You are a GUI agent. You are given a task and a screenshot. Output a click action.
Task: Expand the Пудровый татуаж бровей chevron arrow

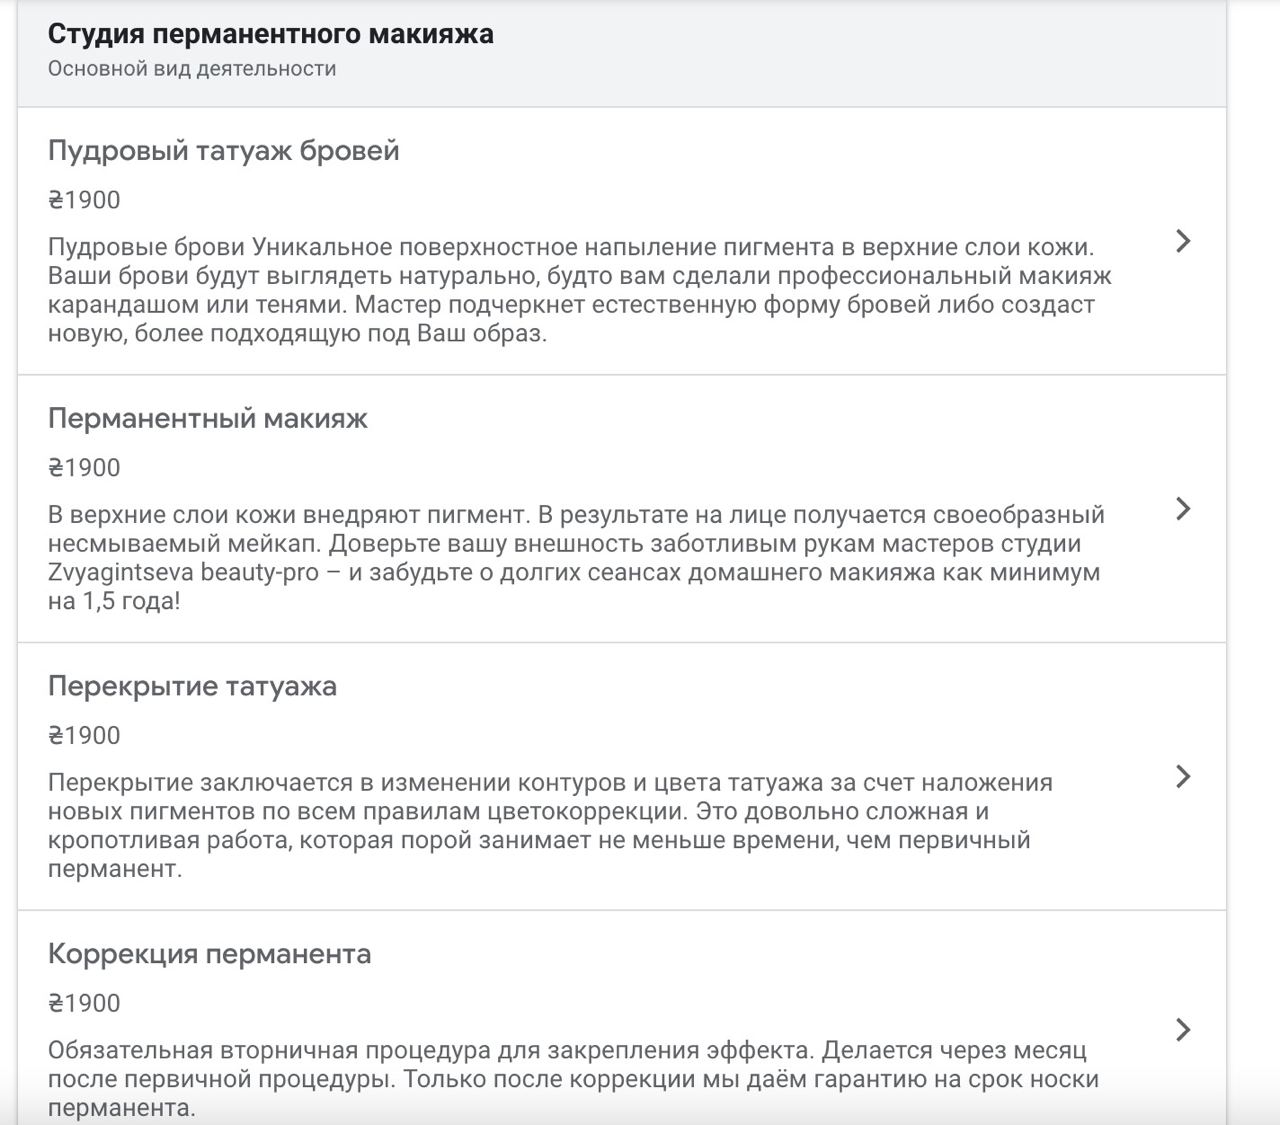click(1183, 241)
